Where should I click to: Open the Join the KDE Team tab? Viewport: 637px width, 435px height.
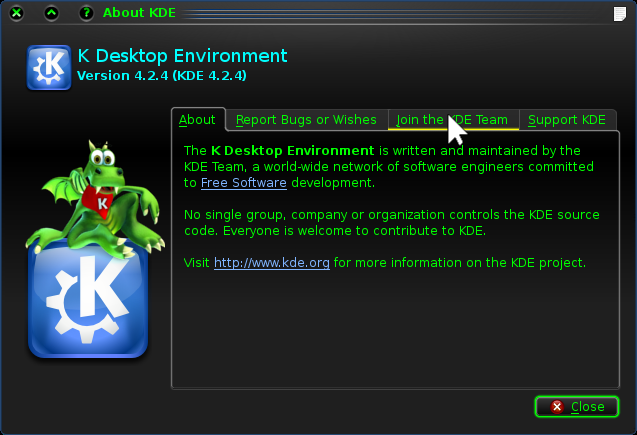click(x=453, y=120)
